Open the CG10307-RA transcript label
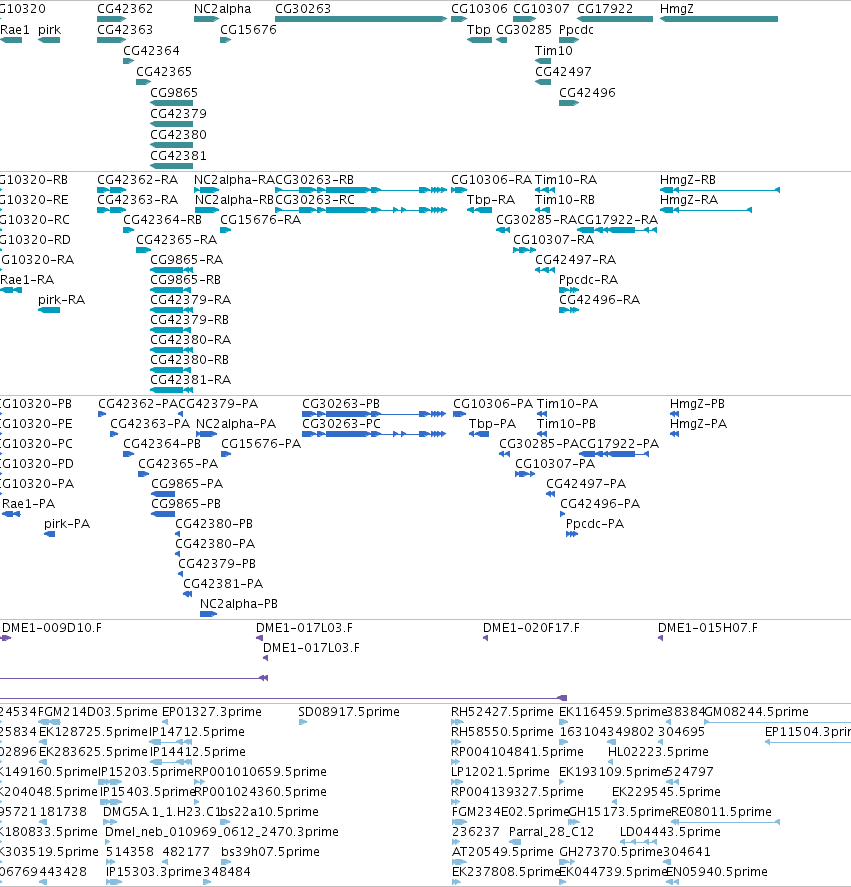This screenshot has height=887, width=851. (x=553, y=240)
